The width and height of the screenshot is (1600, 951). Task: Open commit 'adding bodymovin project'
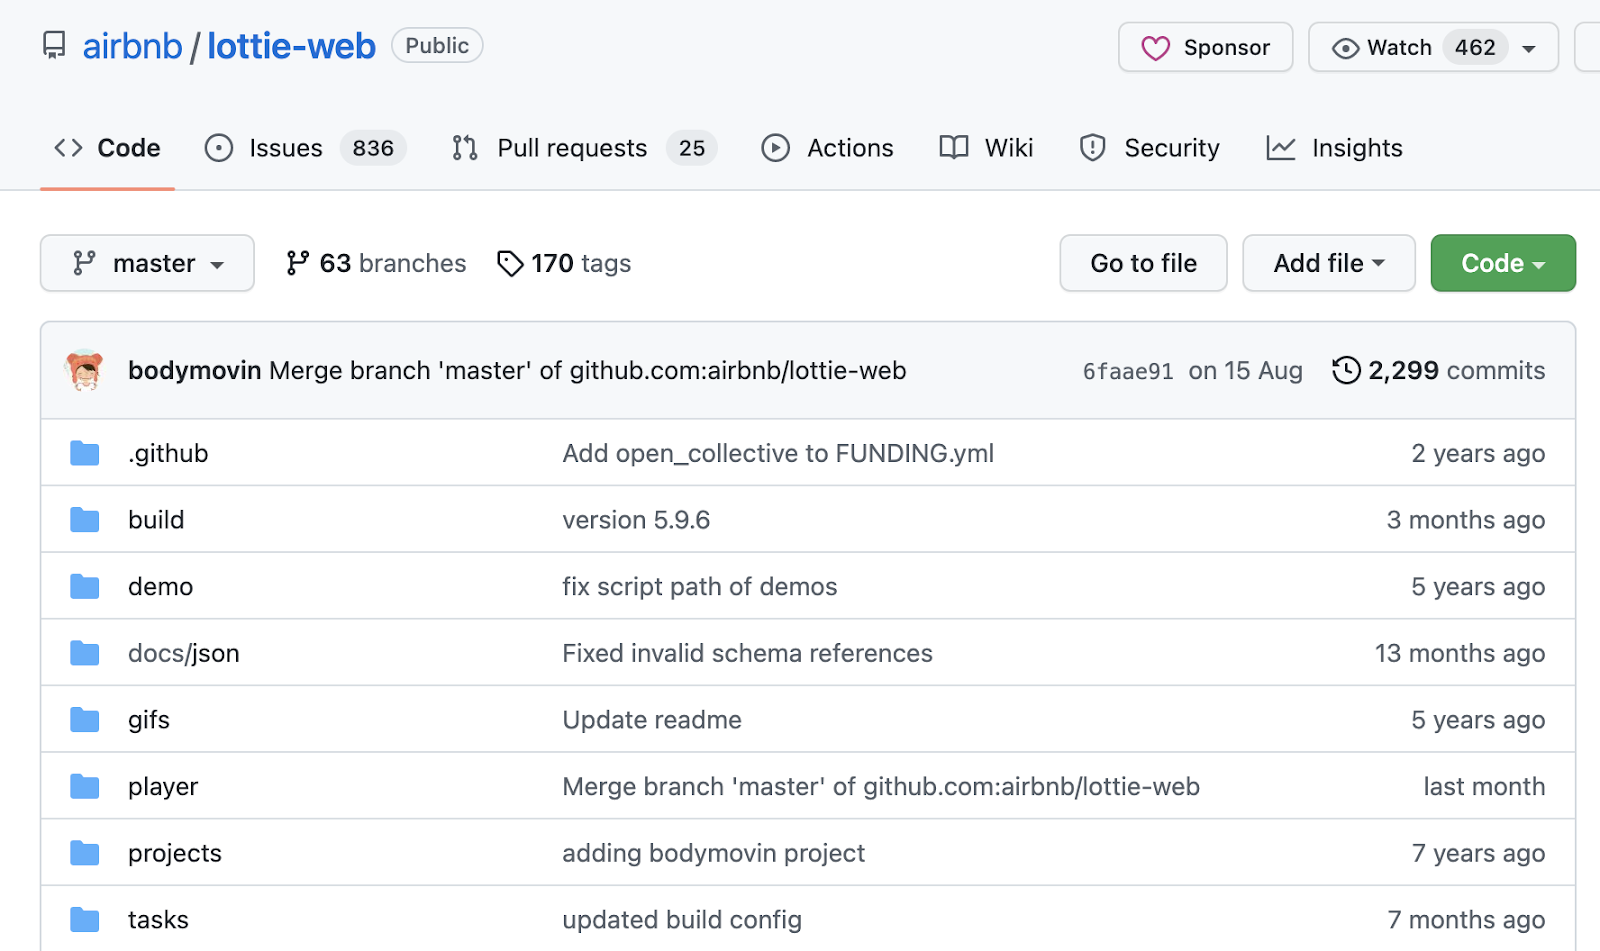point(713,853)
